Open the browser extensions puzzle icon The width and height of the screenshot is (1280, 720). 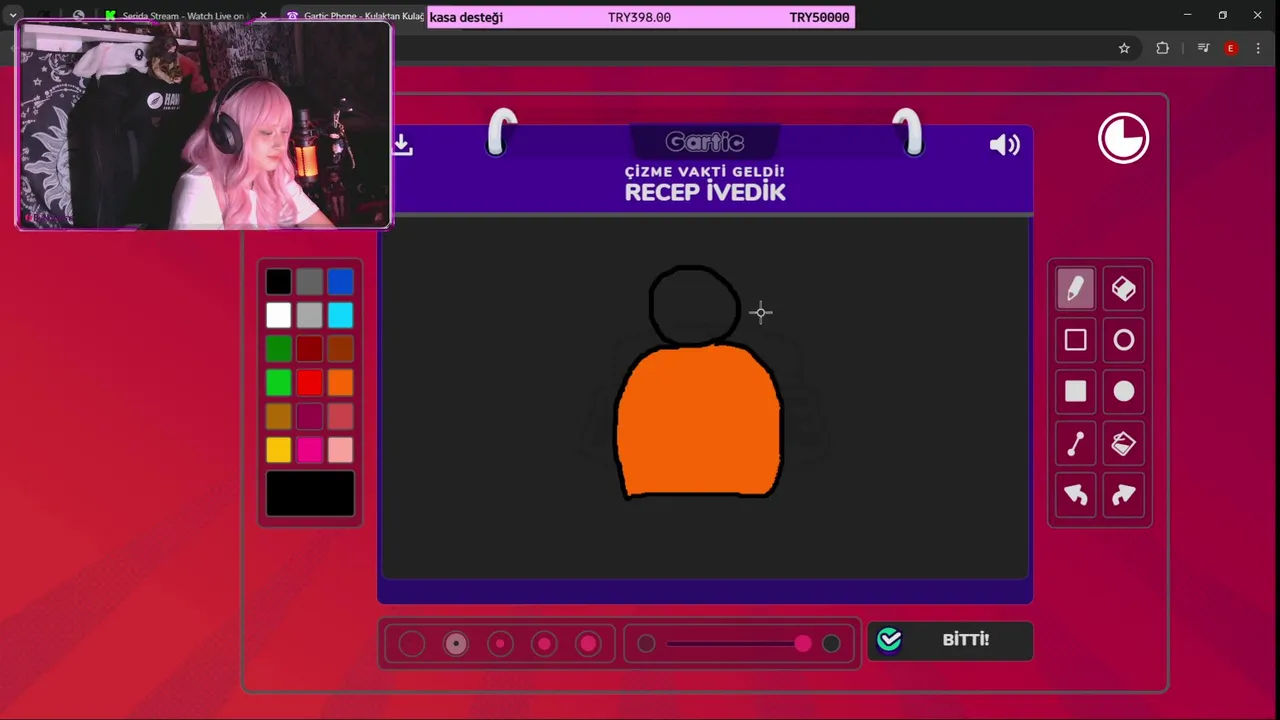1162,48
